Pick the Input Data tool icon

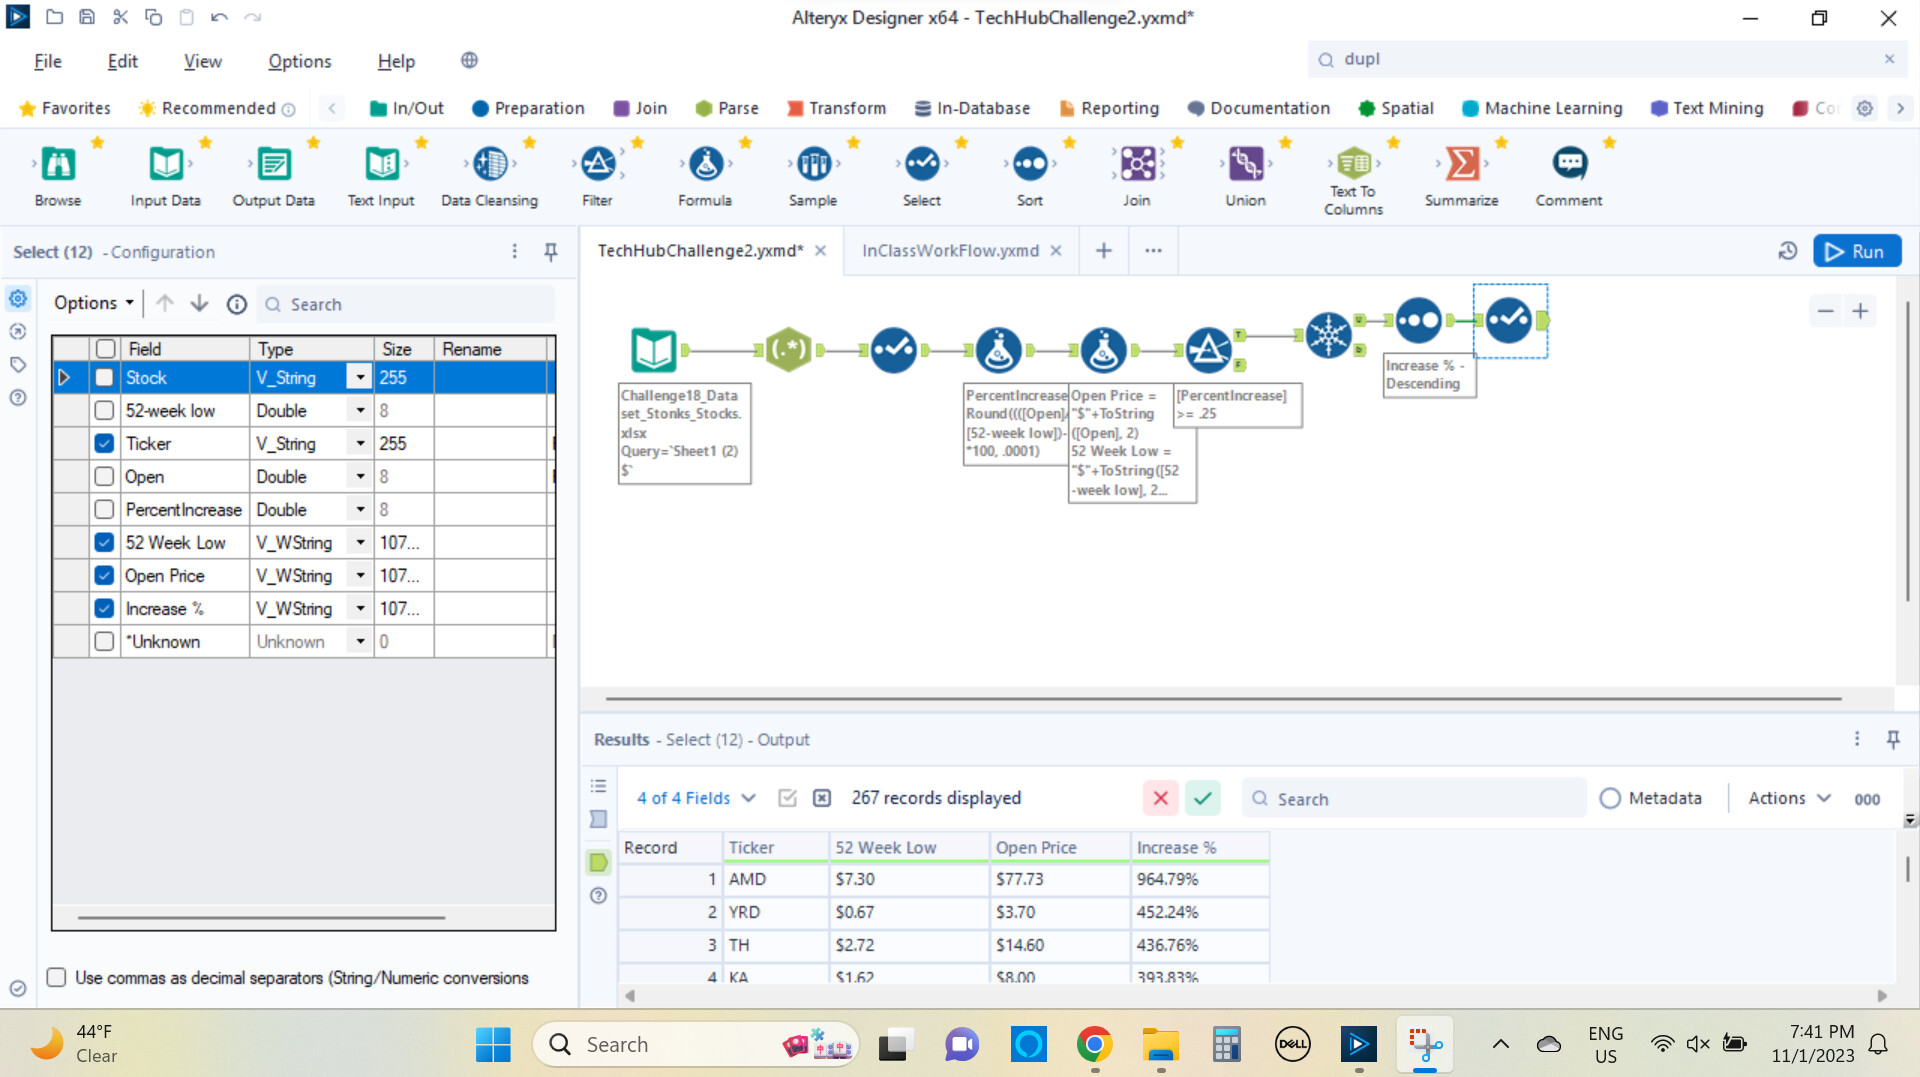[x=166, y=163]
